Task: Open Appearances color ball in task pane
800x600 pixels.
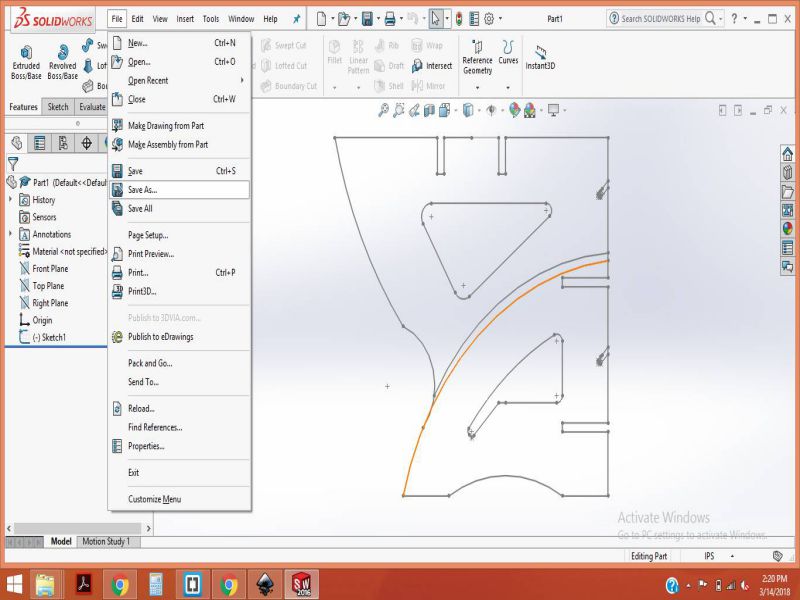Action: click(787, 229)
